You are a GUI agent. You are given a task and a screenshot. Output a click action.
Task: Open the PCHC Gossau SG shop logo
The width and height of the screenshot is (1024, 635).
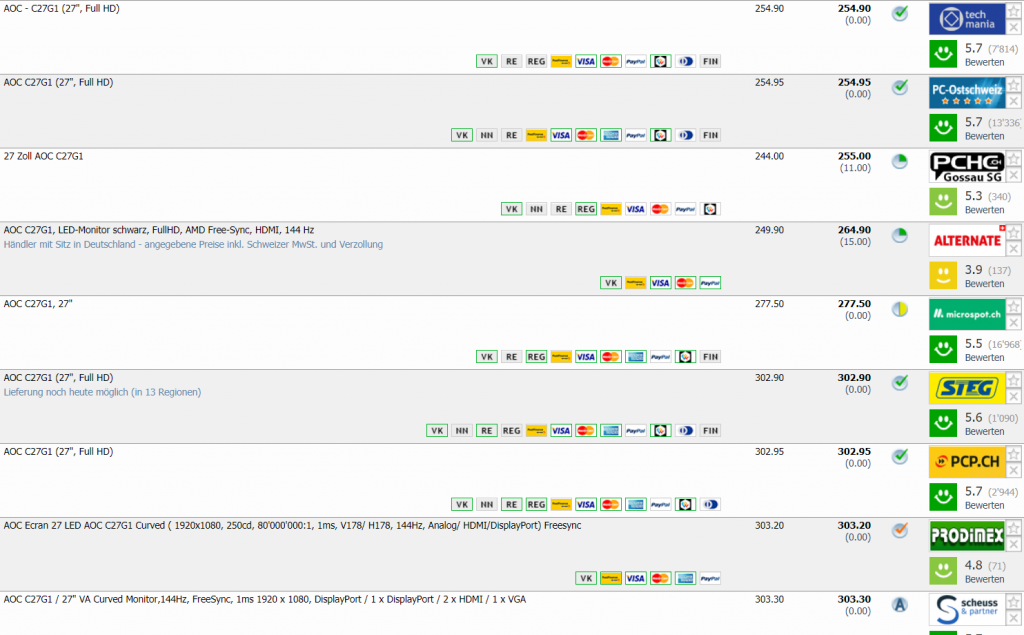point(967,167)
